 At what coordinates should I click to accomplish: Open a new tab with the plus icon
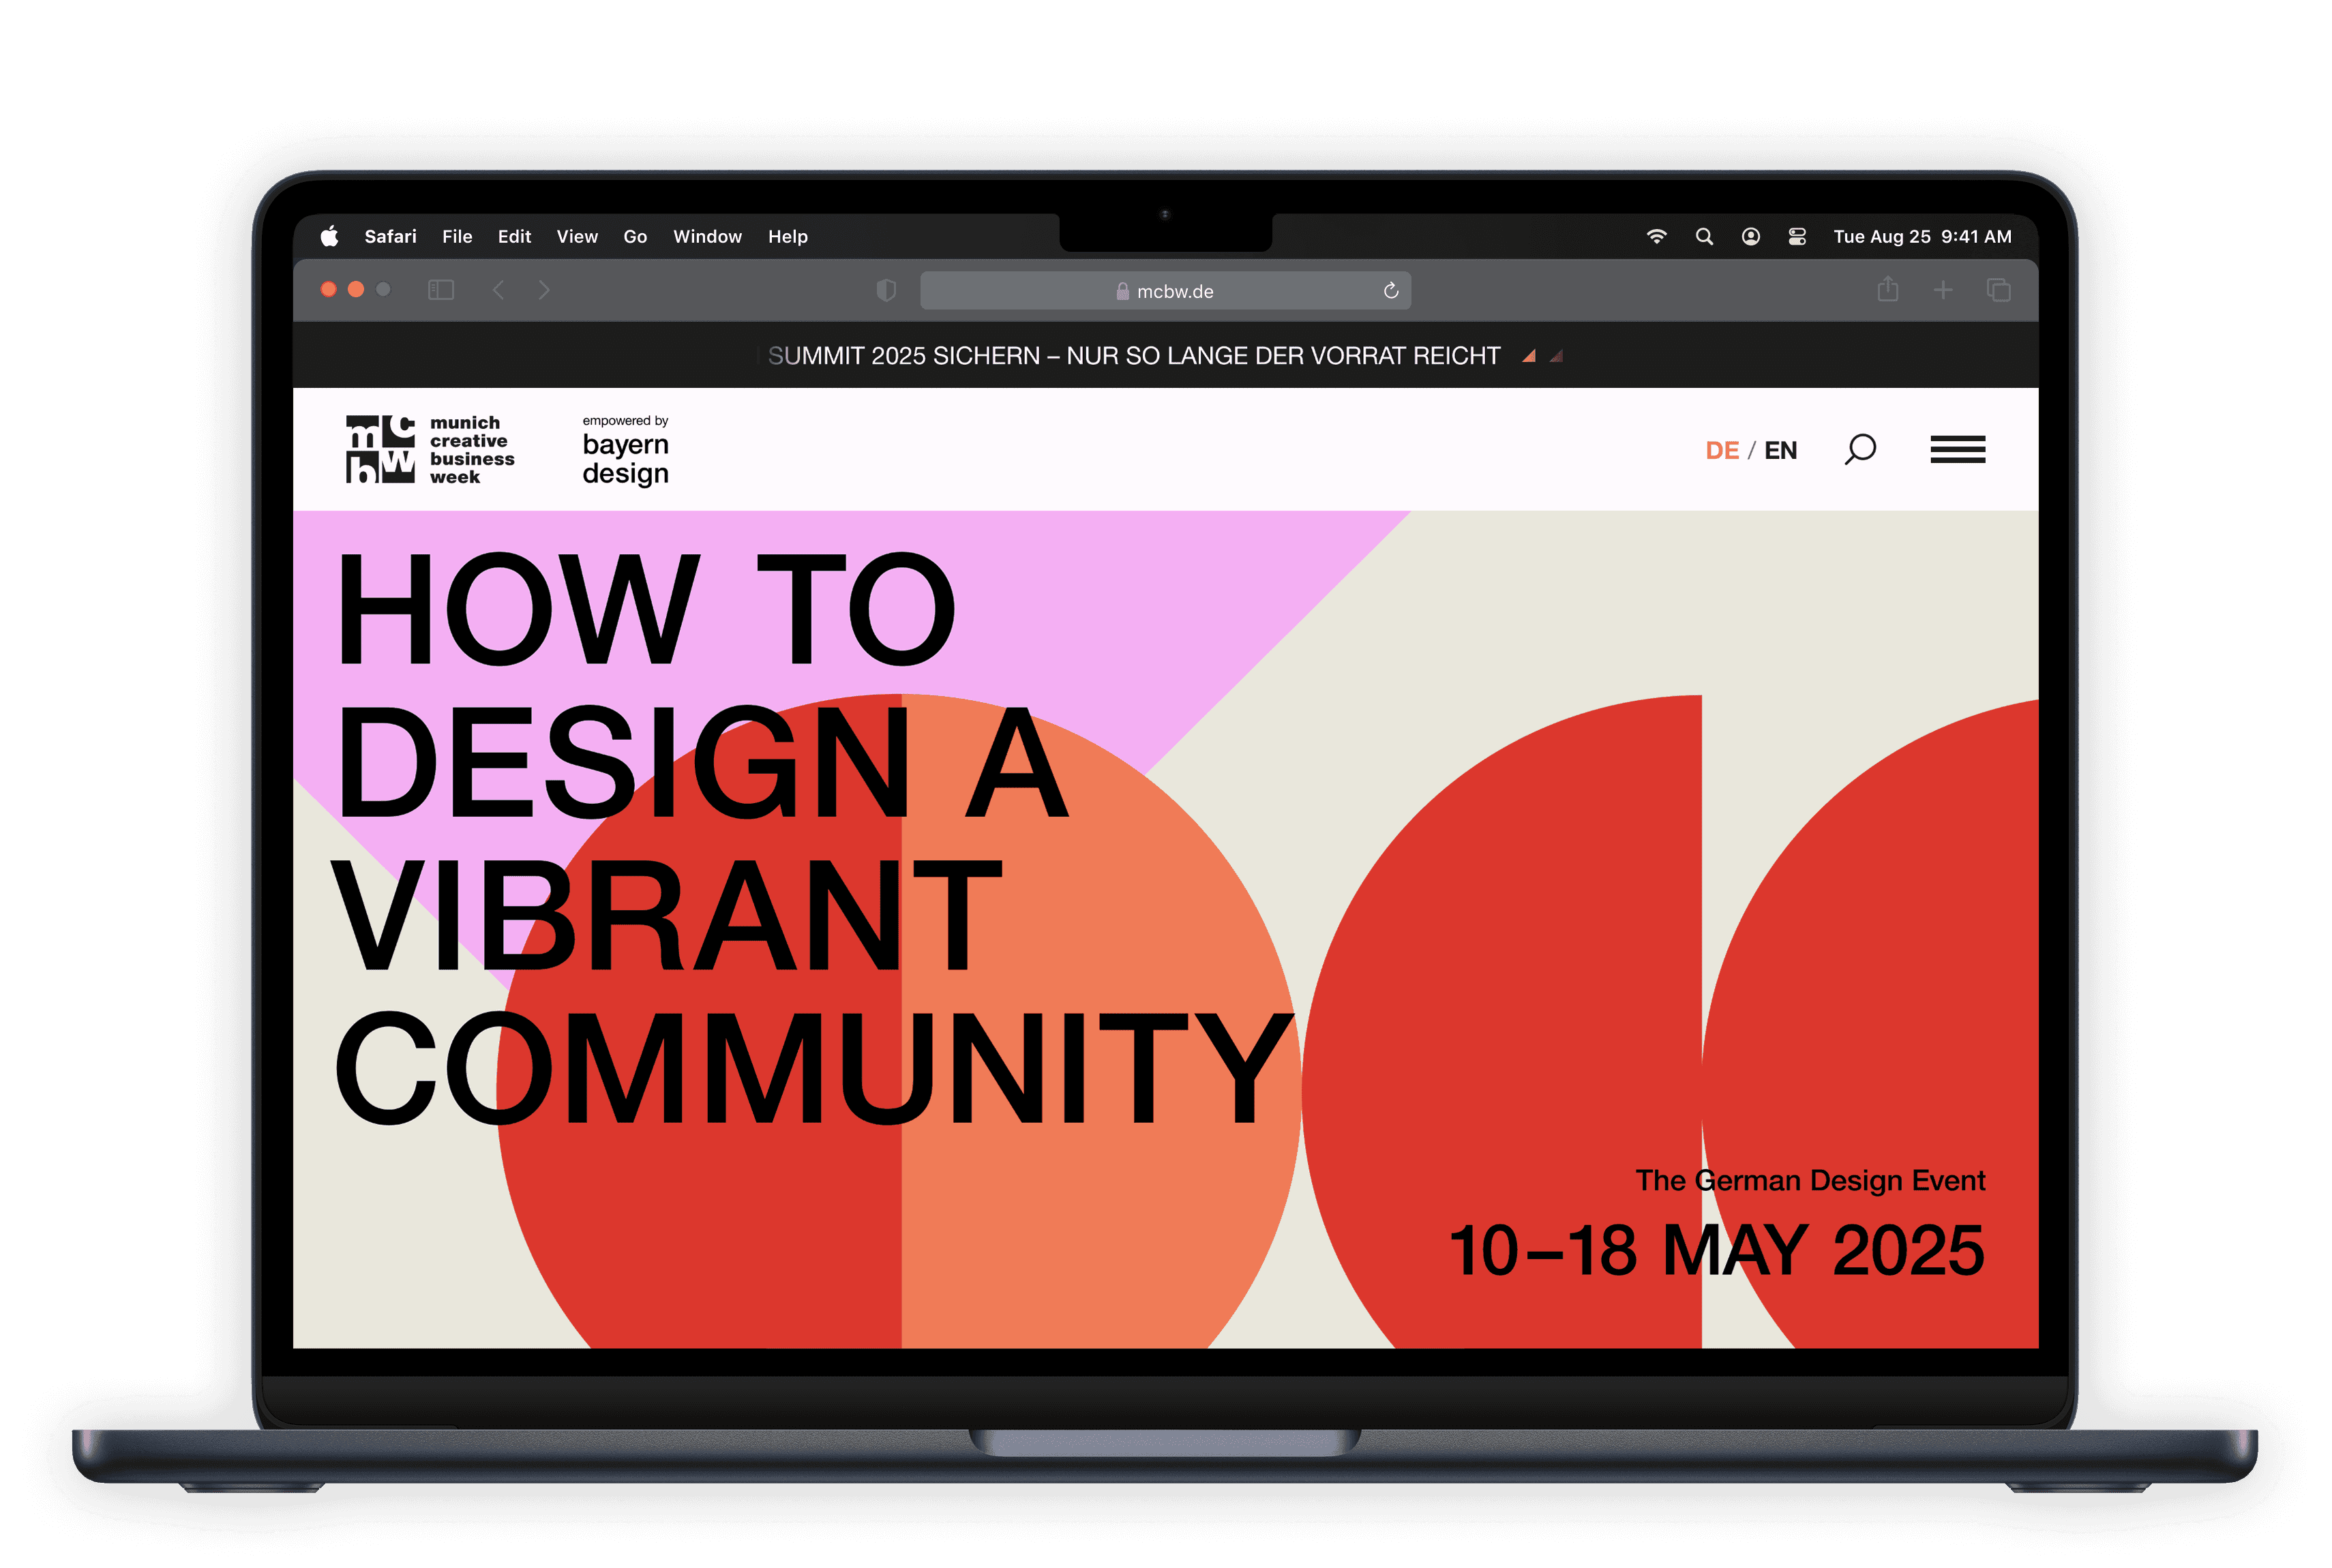point(1943,290)
